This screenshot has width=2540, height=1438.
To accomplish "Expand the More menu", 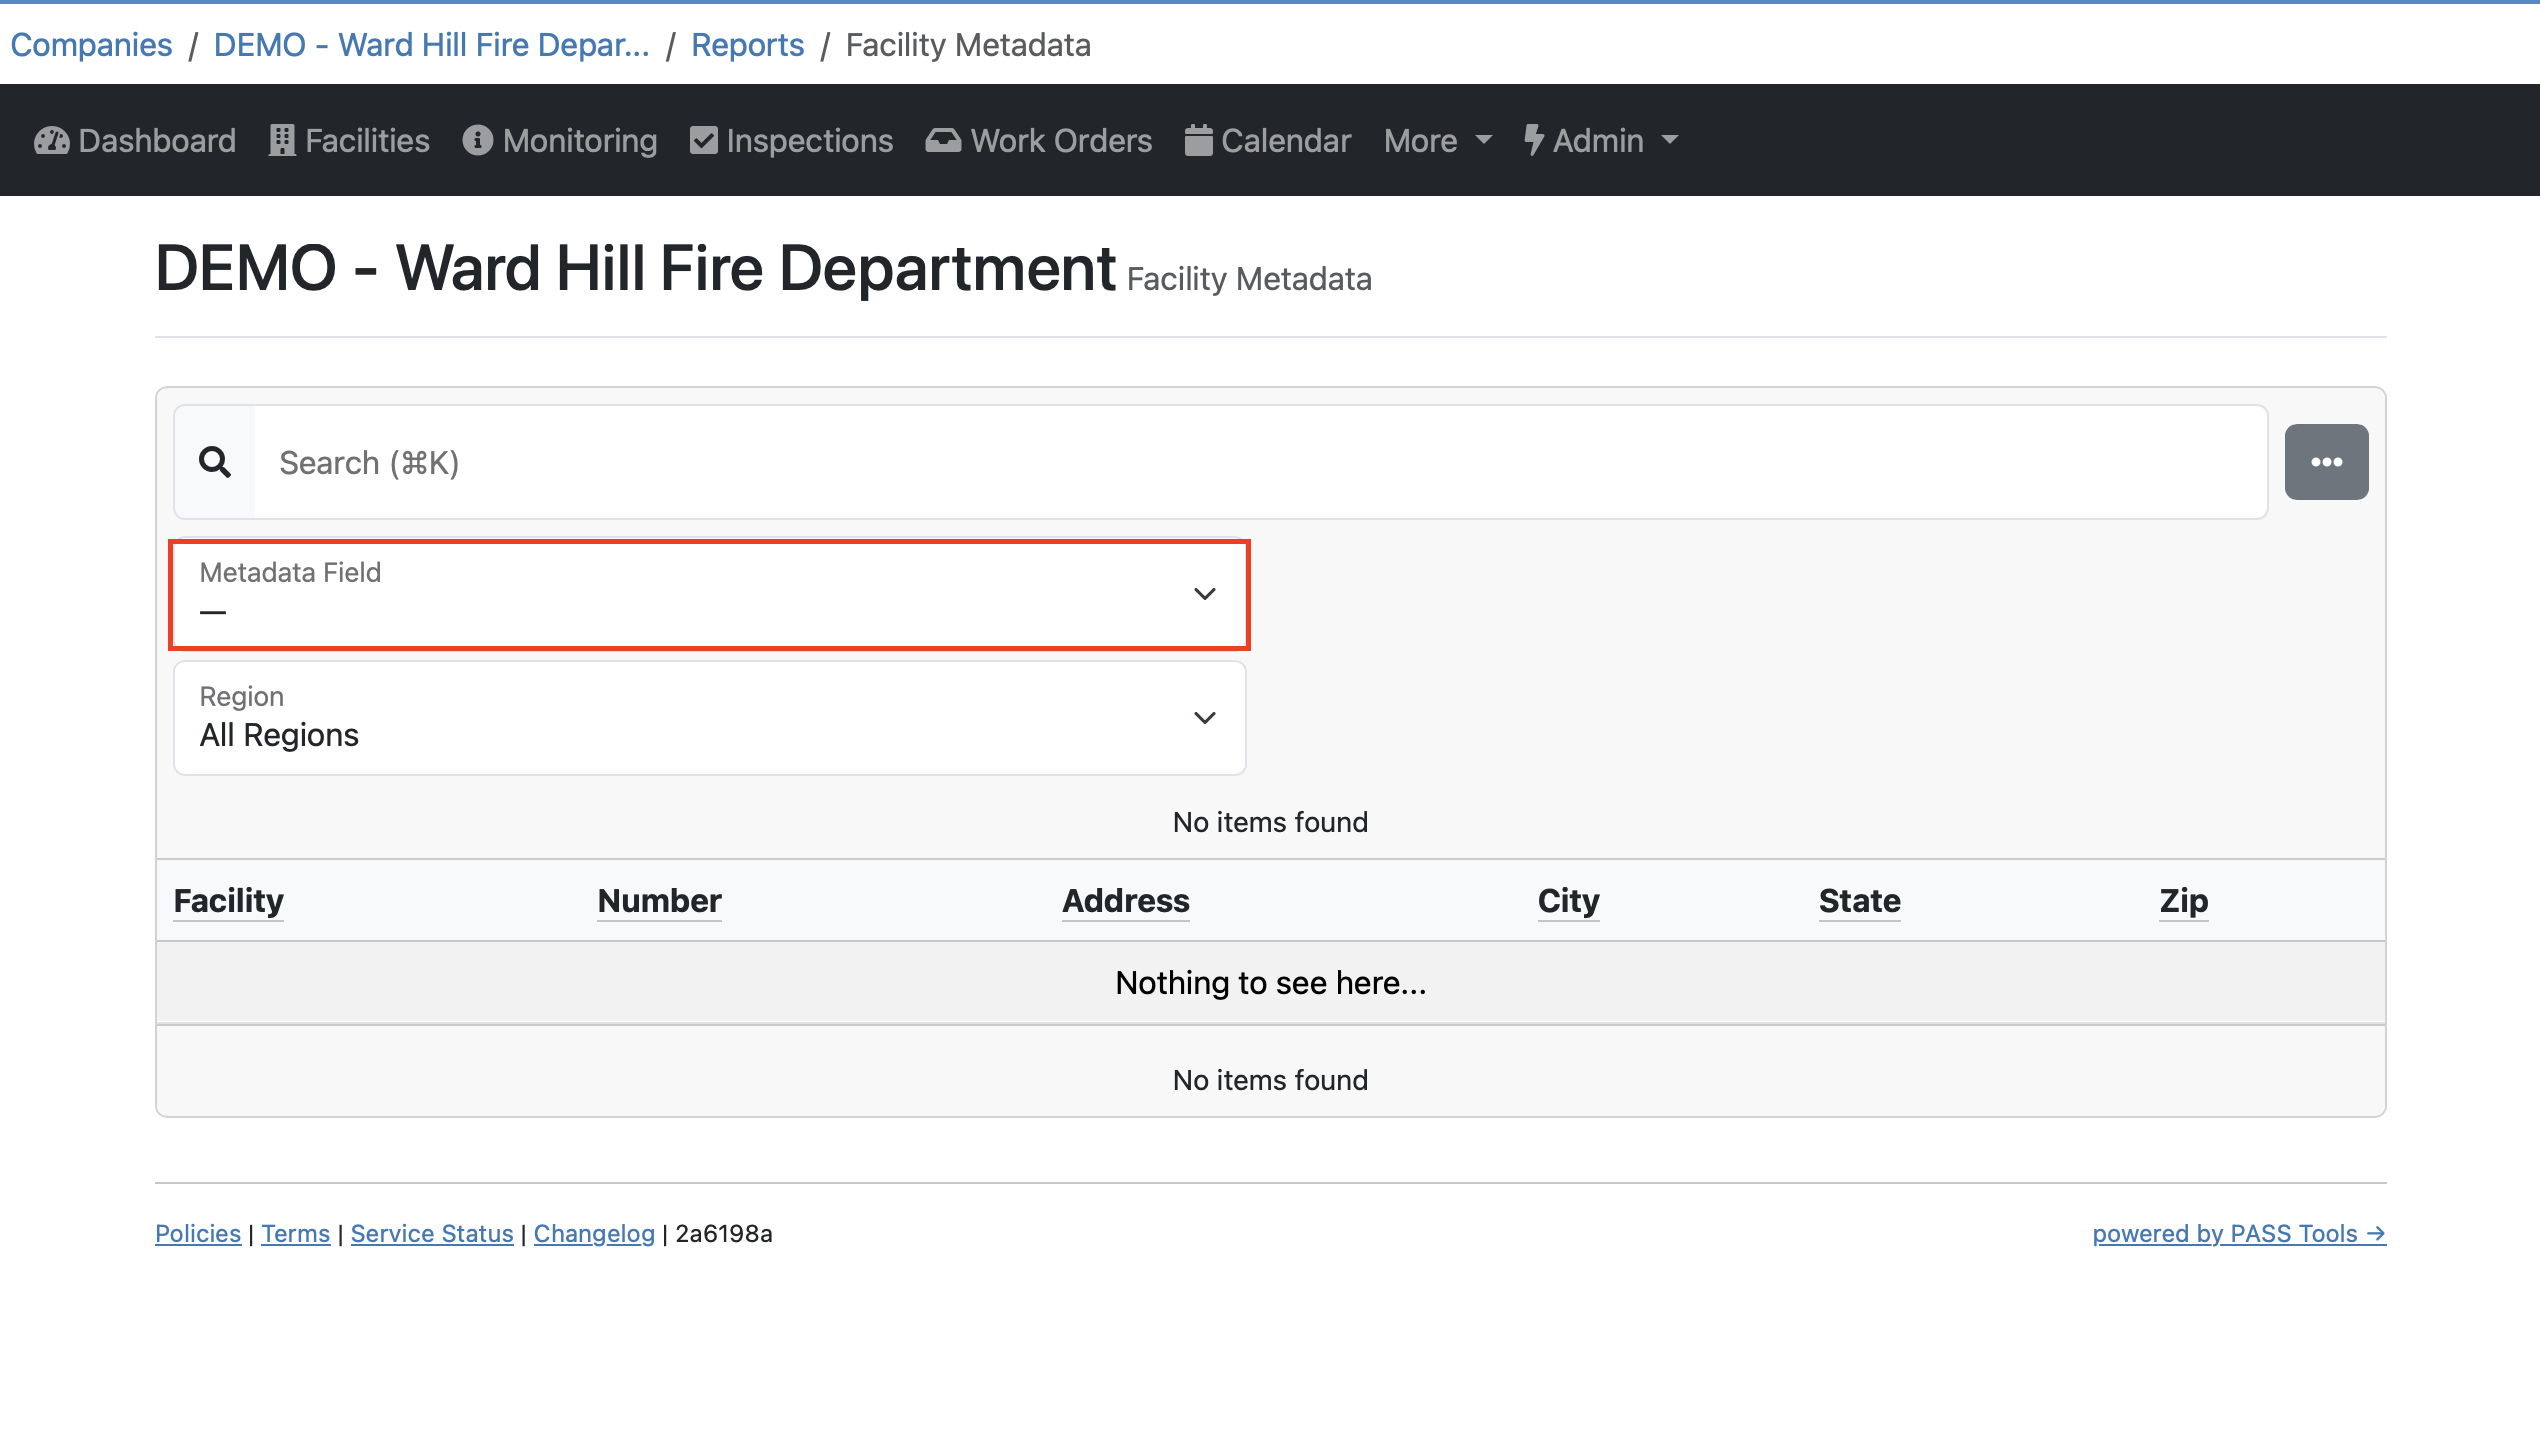I will (x=1437, y=141).
